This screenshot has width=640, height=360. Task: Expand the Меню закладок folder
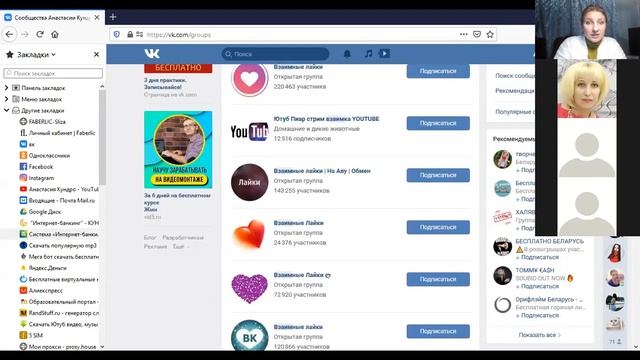pyautogui.click(x=7, y=99)
